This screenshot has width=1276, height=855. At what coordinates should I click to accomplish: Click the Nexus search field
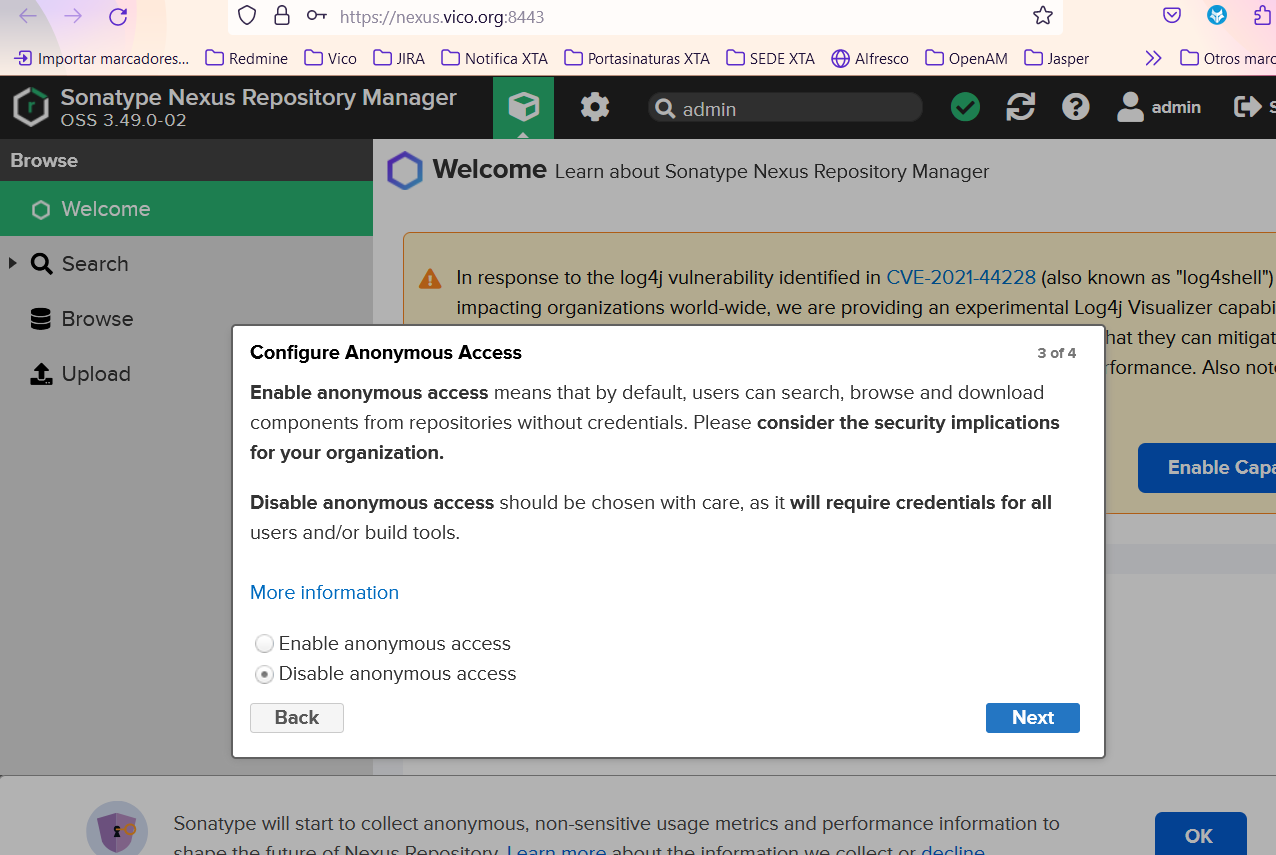click(x=785, y=108)
